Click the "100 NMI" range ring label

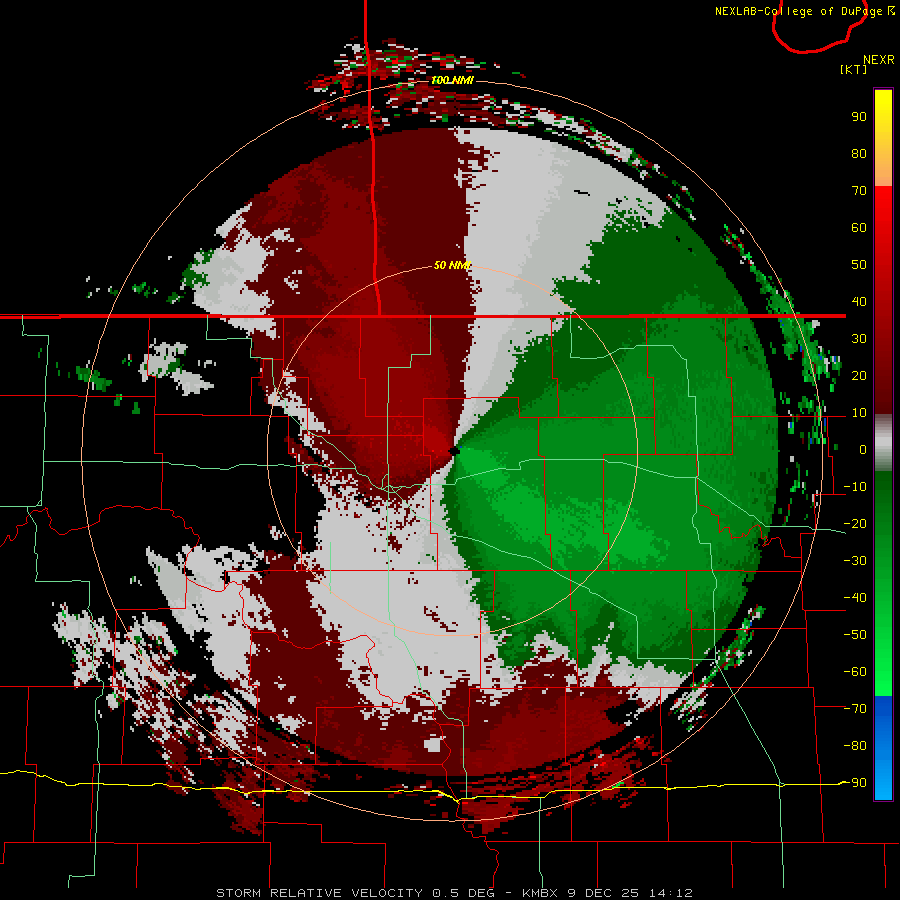pos(452,80)
